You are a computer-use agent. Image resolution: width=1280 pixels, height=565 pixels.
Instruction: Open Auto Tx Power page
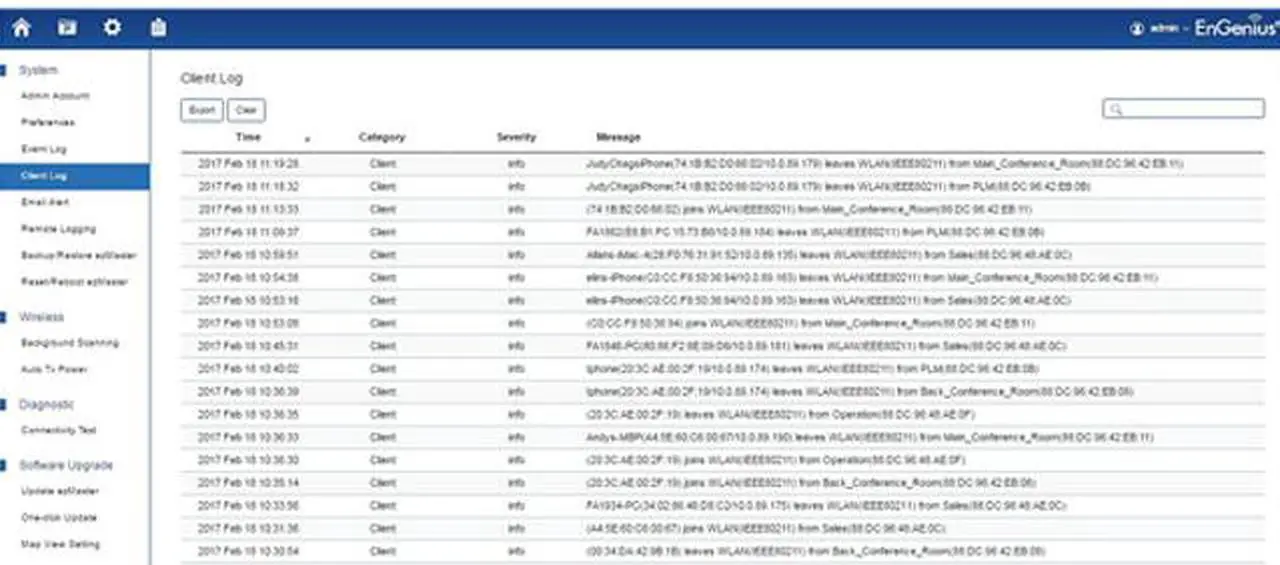click(x=53, y=370)
